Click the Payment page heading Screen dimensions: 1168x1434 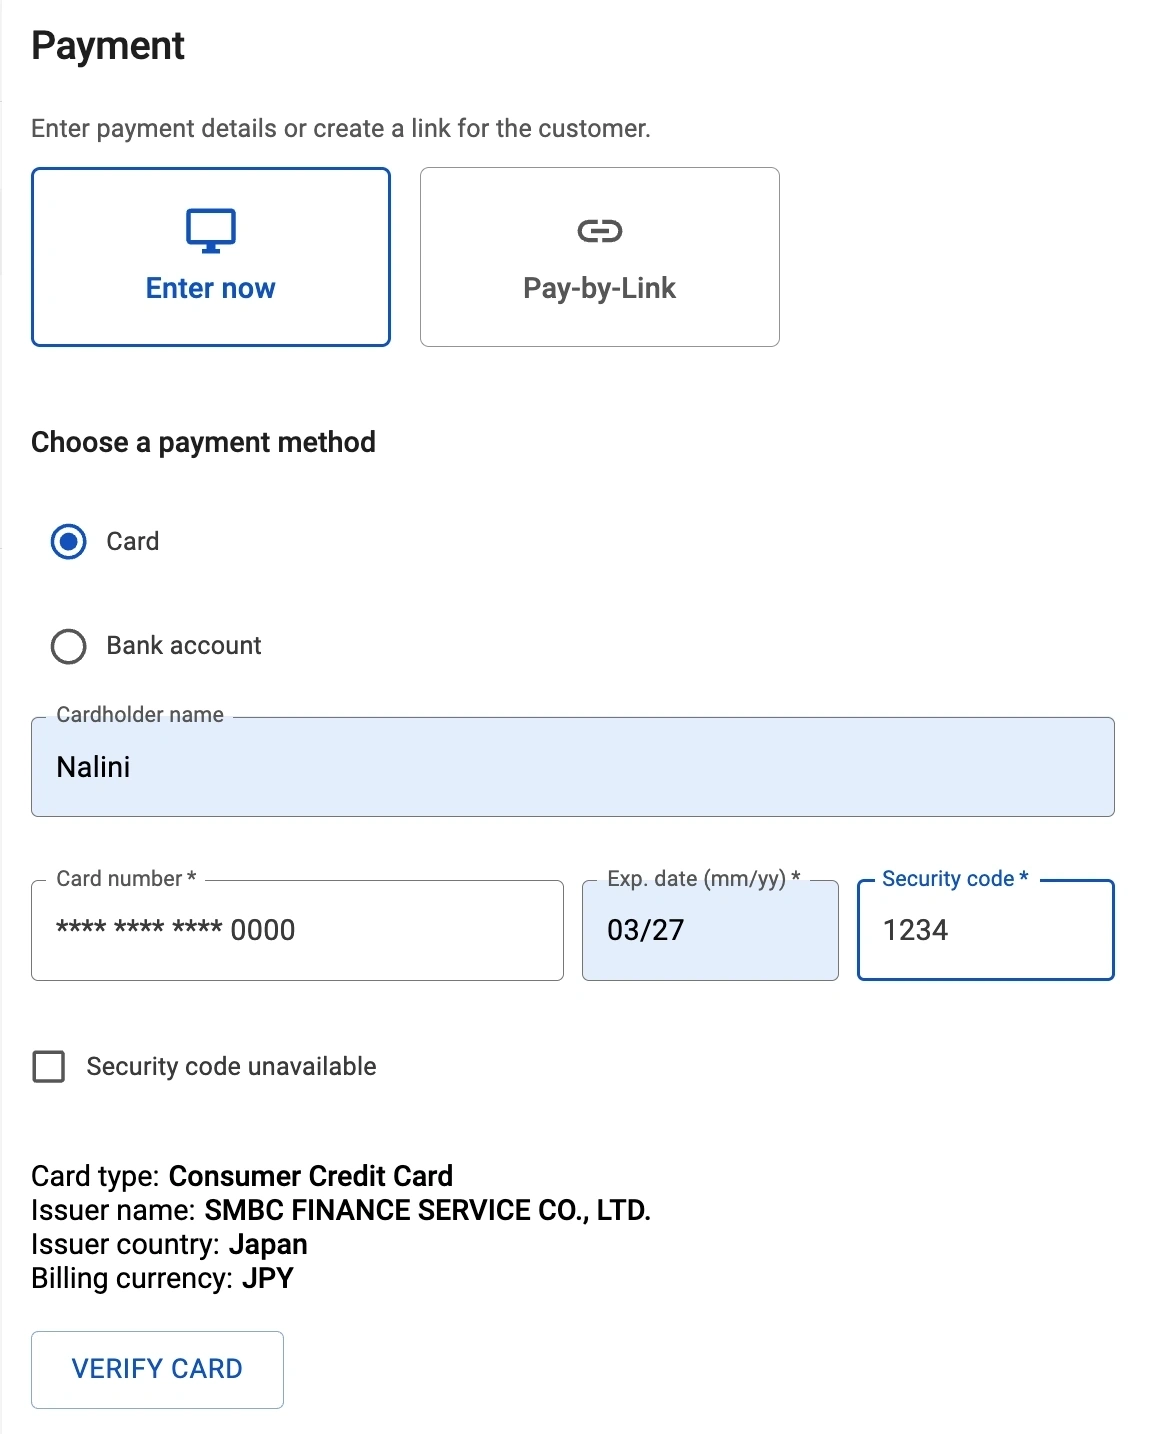tap(108, 46)
